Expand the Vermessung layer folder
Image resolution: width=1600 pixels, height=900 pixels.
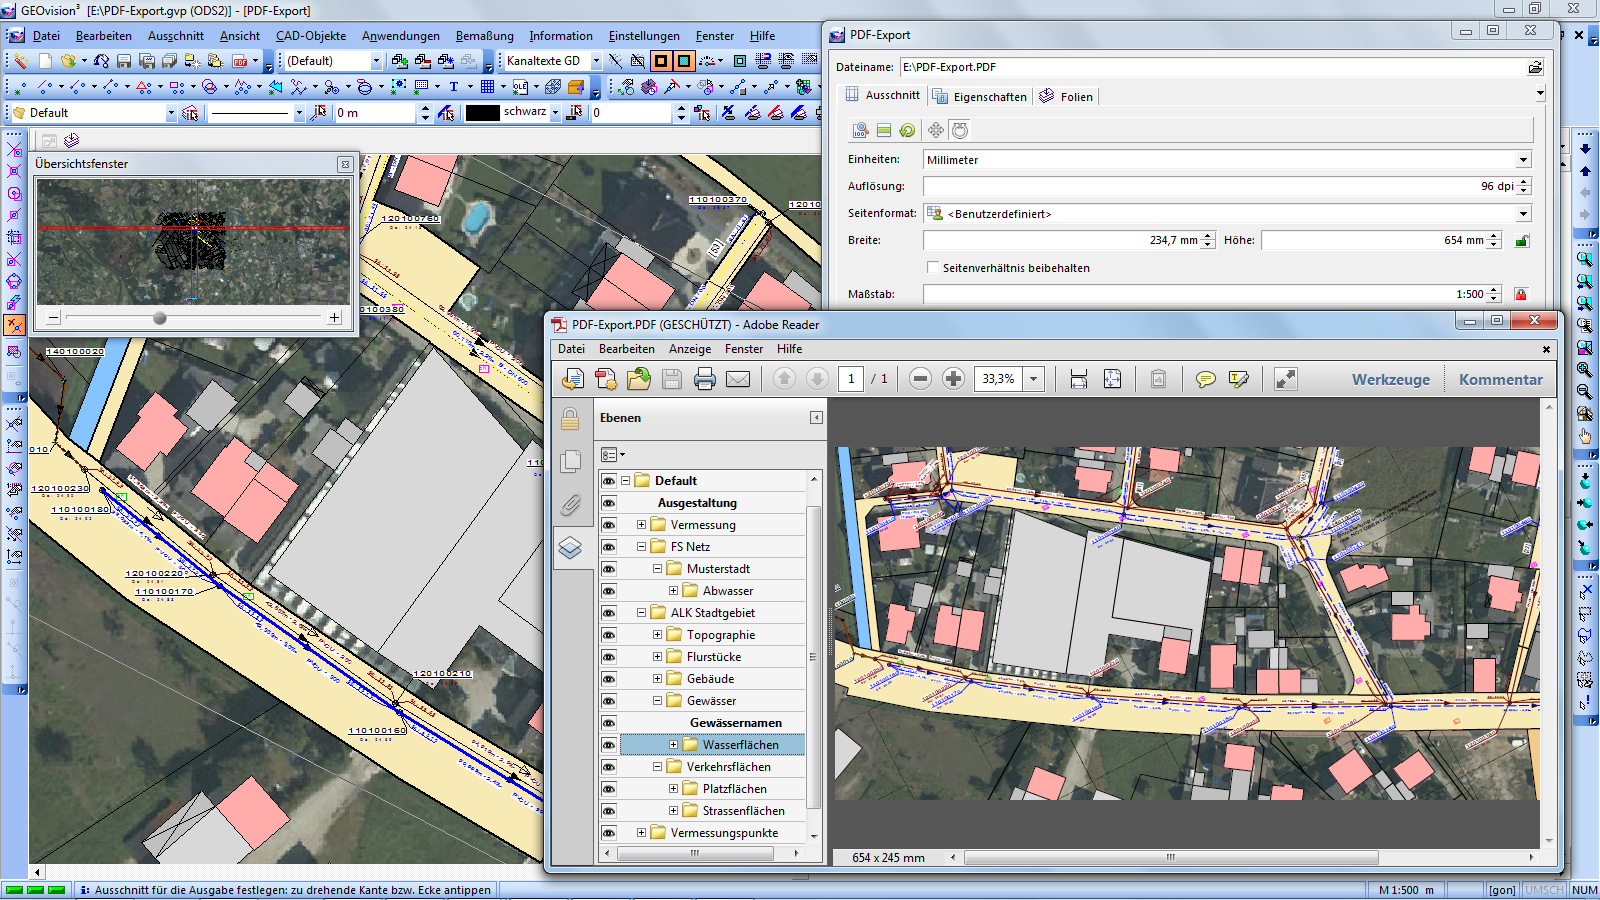coord(641,525)
